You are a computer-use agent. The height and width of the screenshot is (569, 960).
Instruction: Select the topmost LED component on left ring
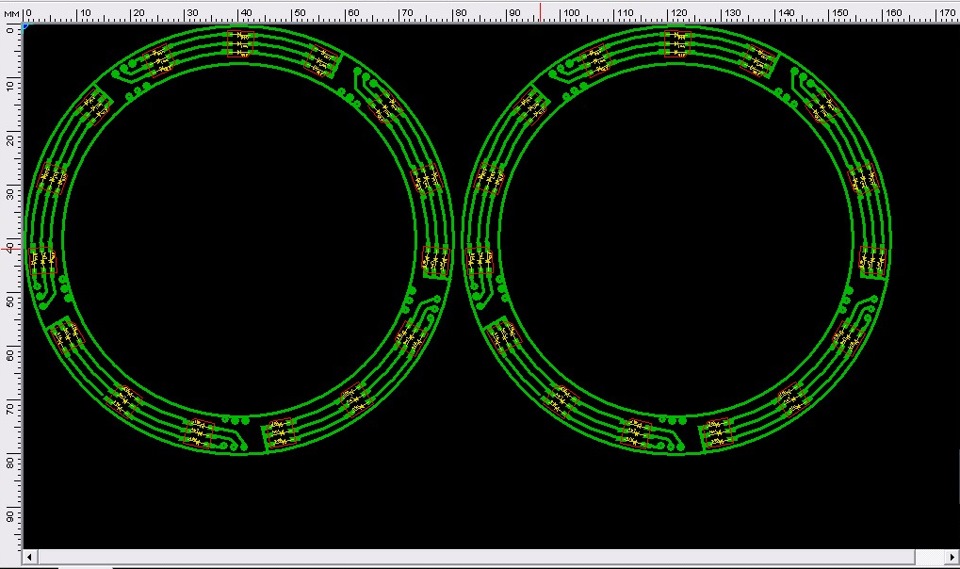tap(240, 44)
